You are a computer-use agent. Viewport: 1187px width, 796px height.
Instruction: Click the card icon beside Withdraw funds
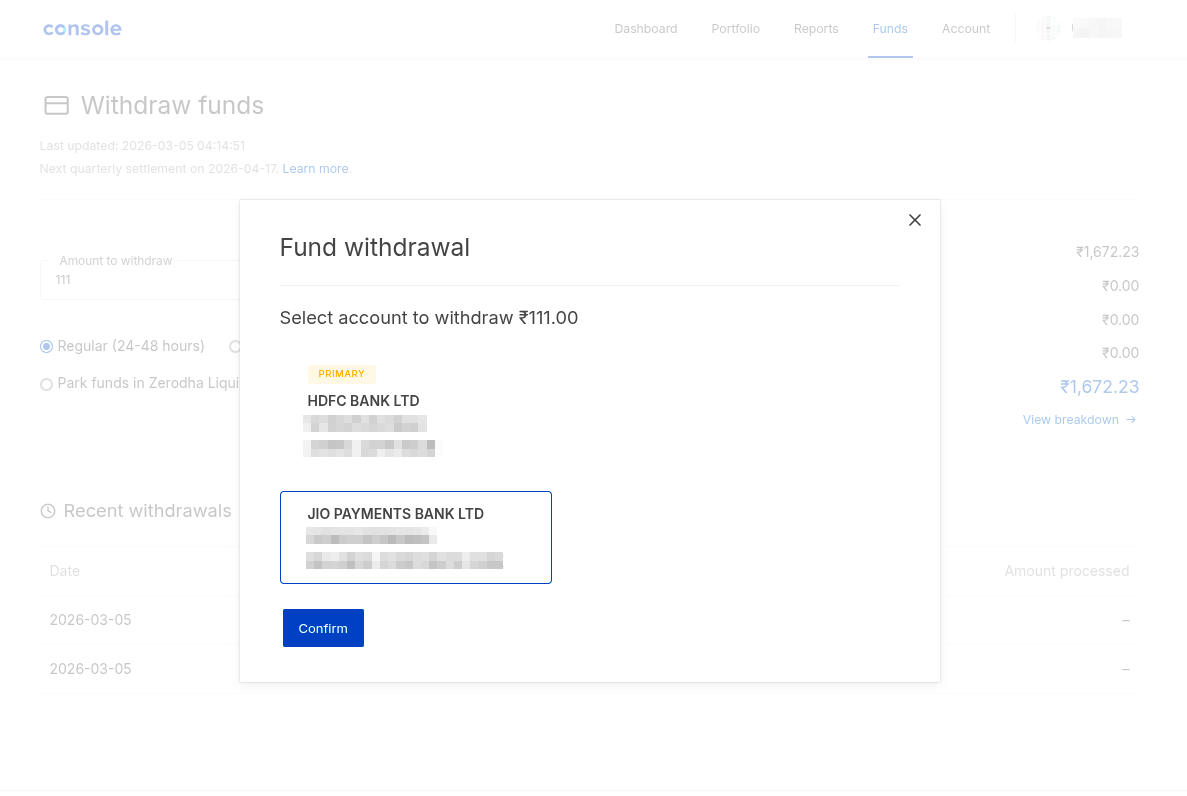click(57, 106)
